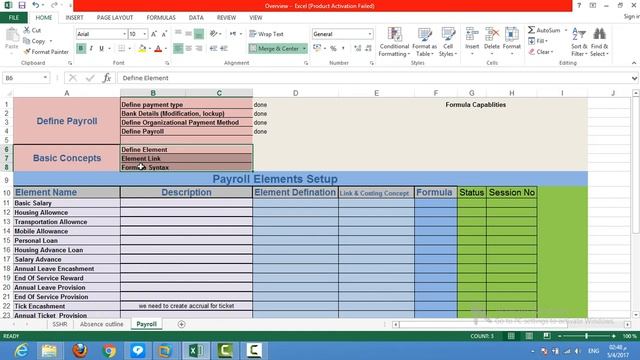
Task: Click the Orientation text angle icon
Action: point(213,34)
